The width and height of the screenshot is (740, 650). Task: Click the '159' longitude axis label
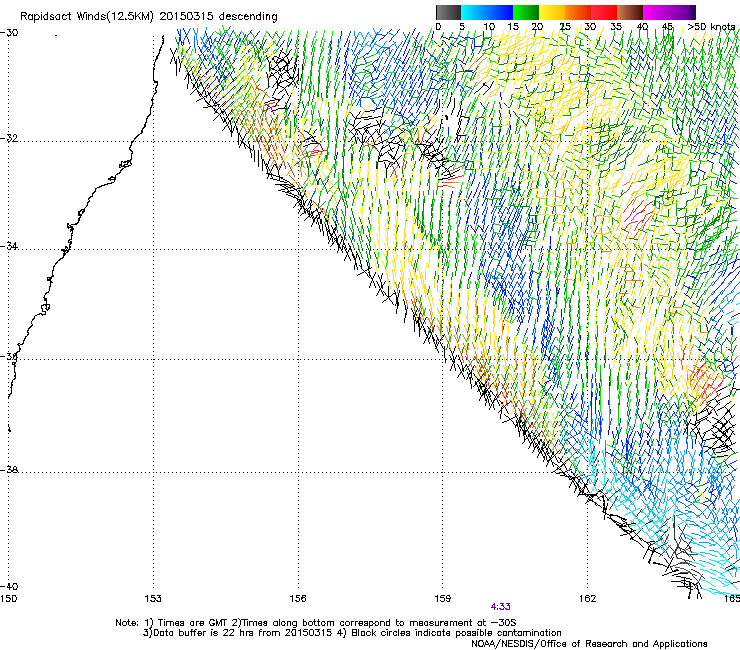pyautogui.click(x=443, y=599)
